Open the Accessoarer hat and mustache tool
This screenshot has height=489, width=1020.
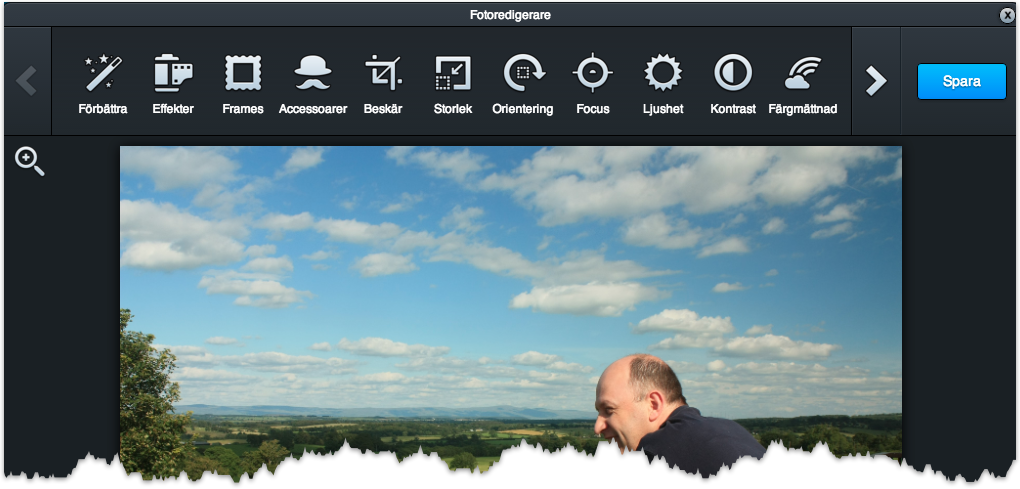click(x=313, y=85)
